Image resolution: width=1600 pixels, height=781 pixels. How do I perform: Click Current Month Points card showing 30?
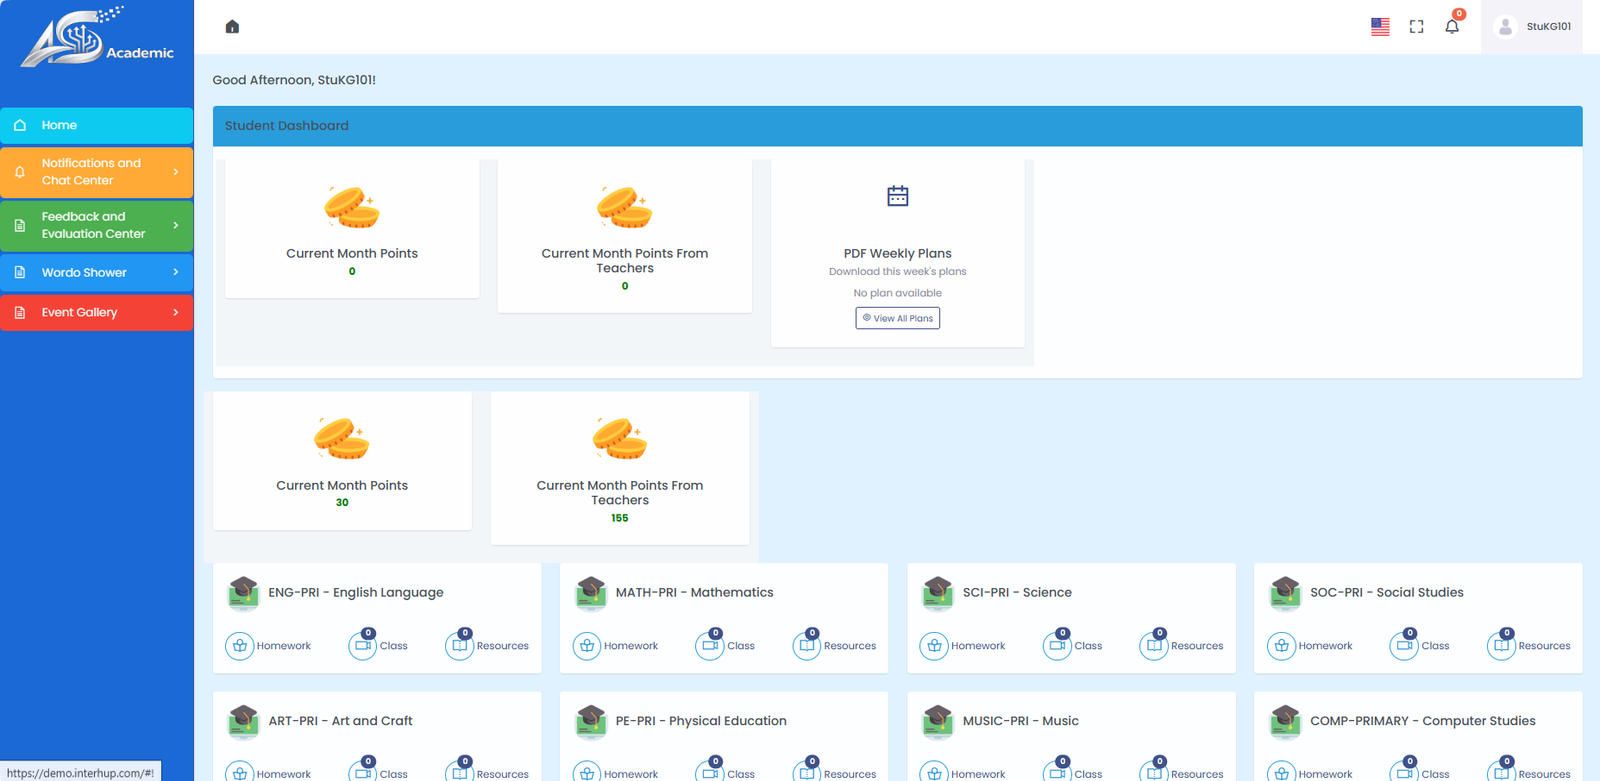tap(342, 461)
